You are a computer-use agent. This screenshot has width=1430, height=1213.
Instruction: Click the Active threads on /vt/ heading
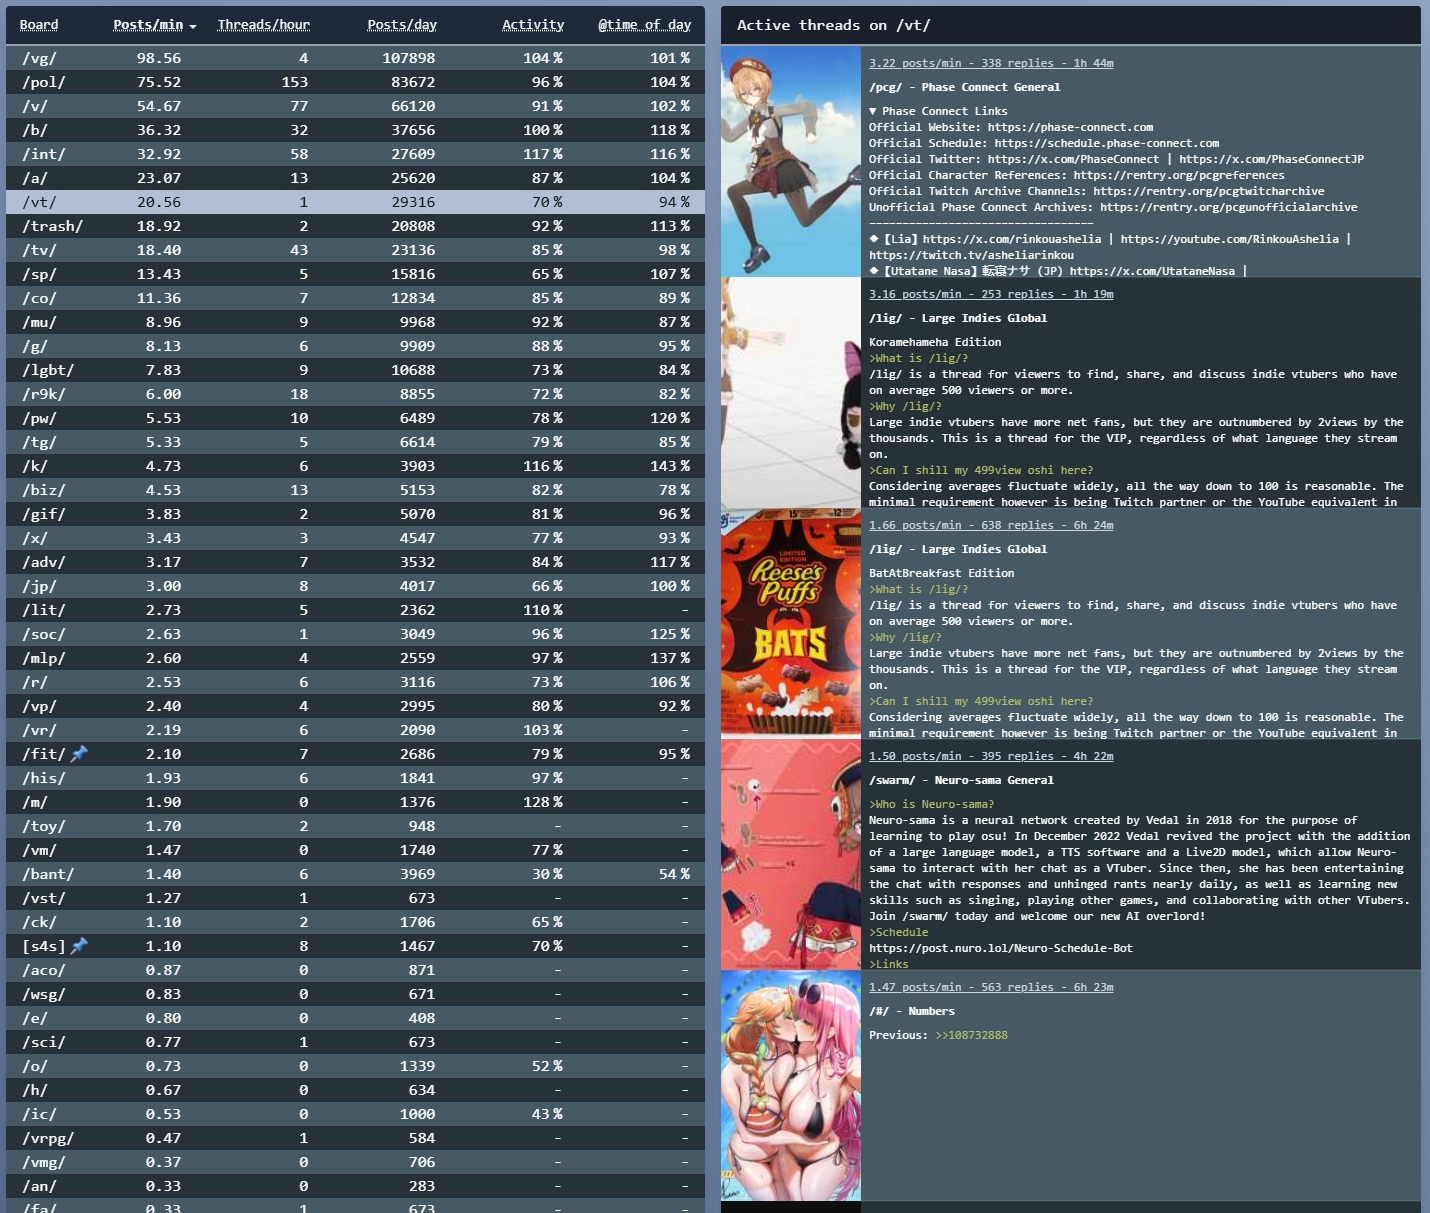(834, 25)
